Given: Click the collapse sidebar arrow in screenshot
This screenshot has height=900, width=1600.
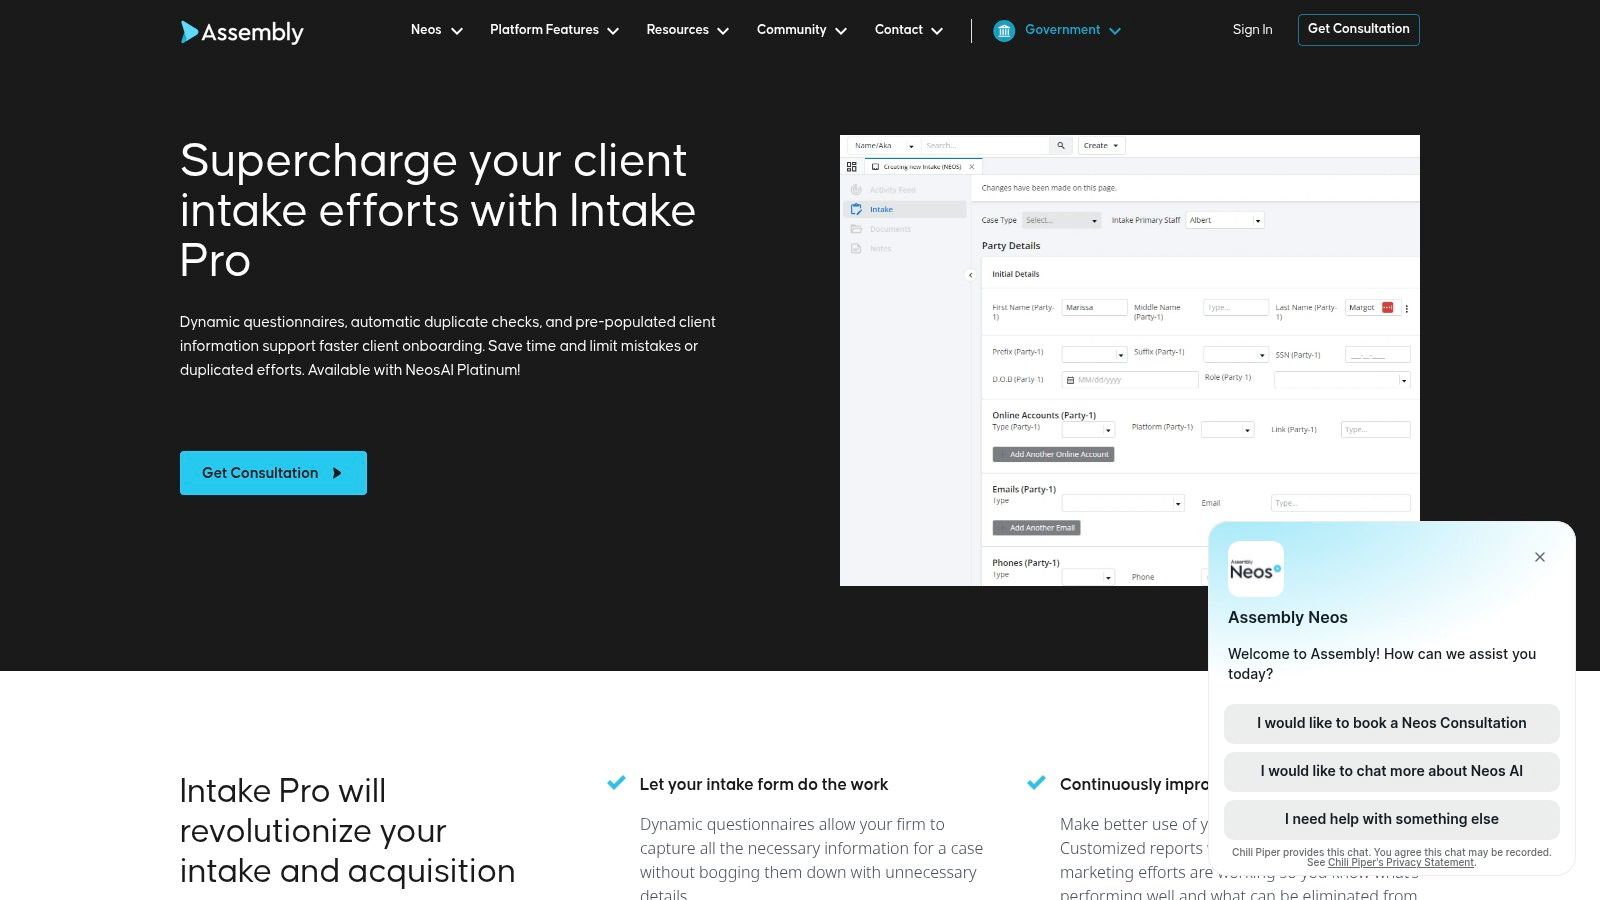Looking at the screenshot, I should coord(970,274).
